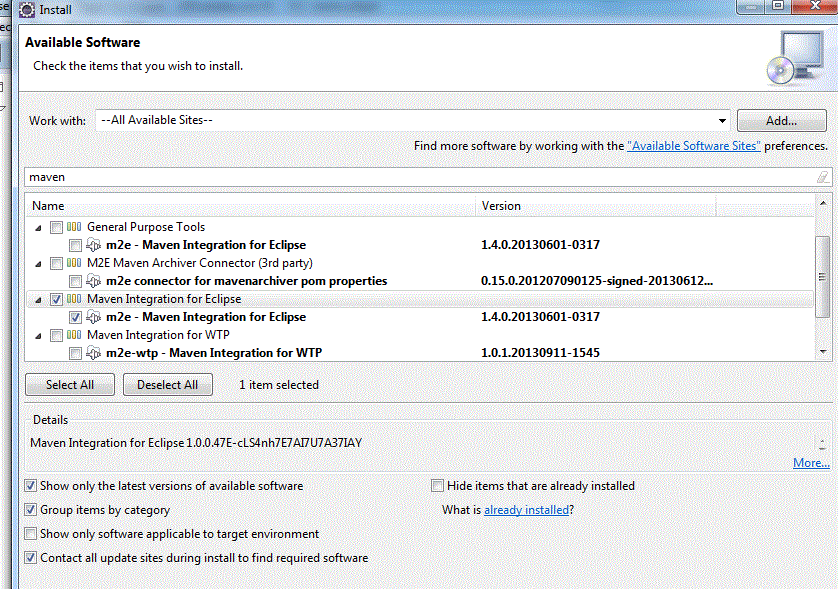Open the Available Software Sites link
Screen dimensions: 838x589
pyautogui.click(x=694, y=146)
